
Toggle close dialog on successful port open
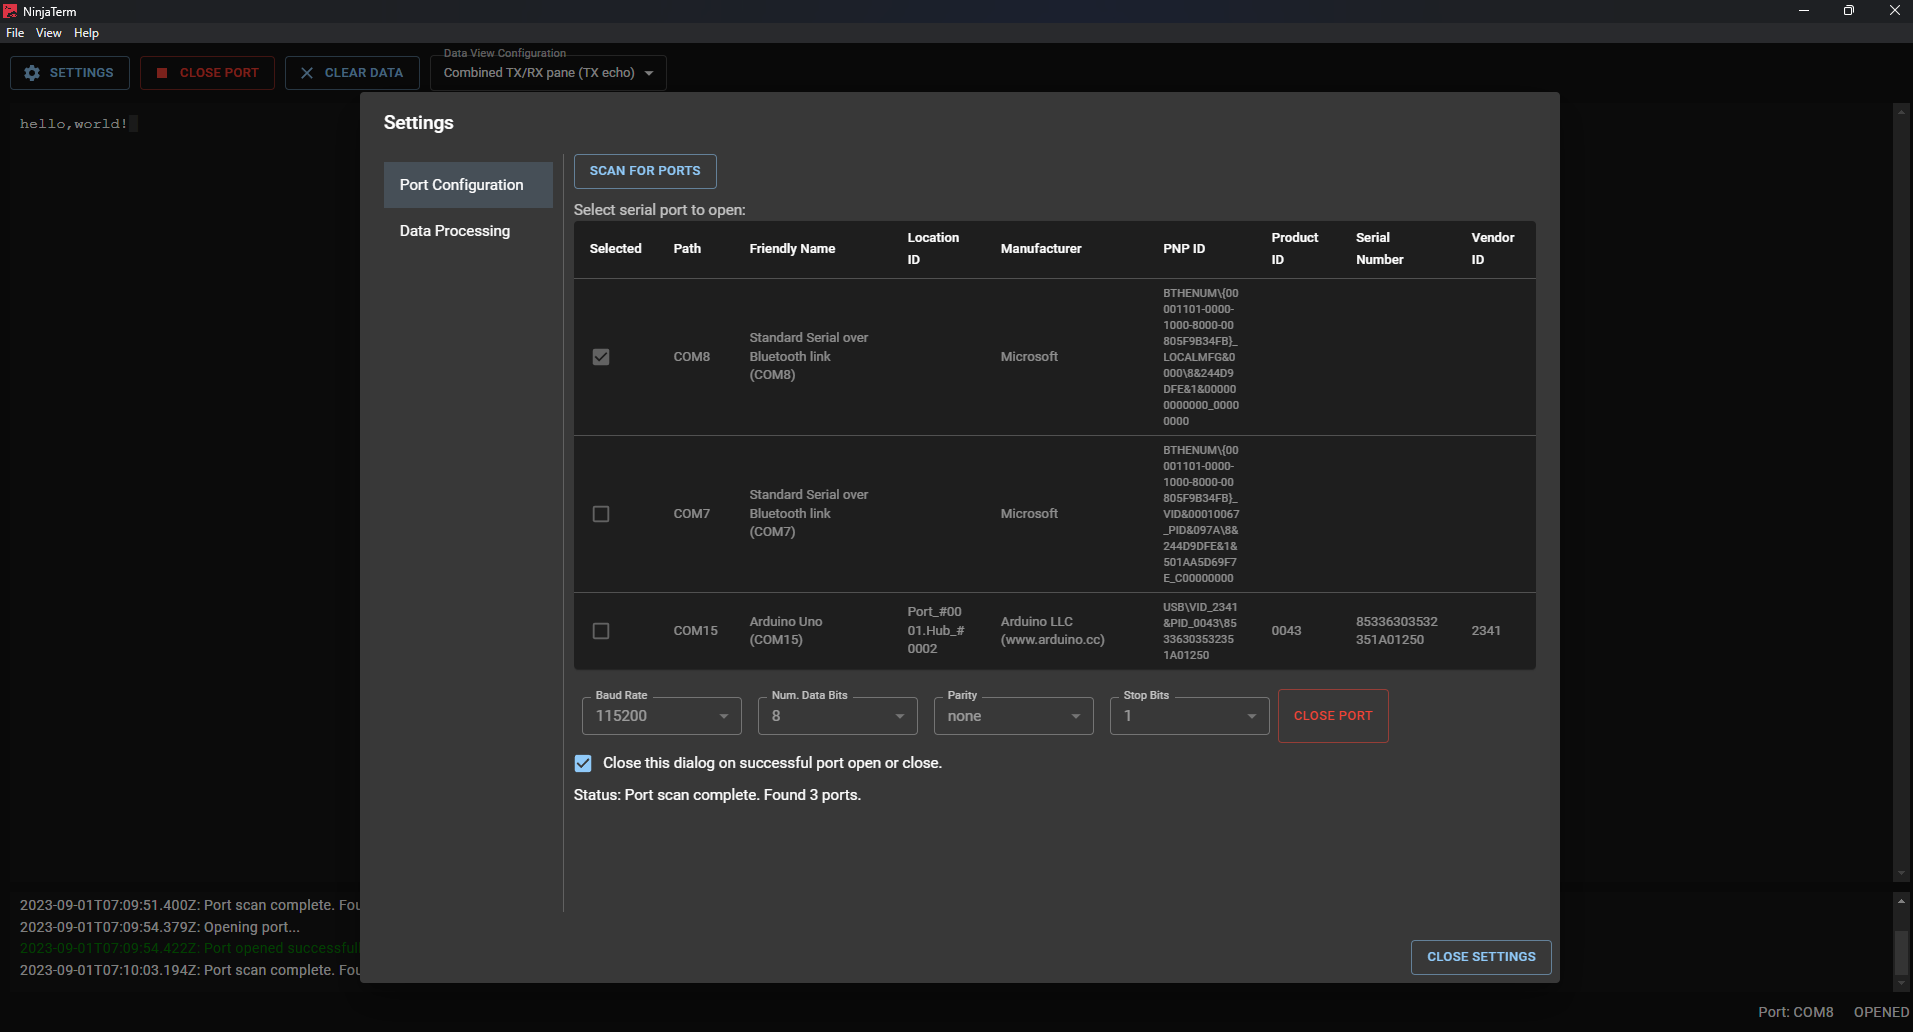pos(583,763)
